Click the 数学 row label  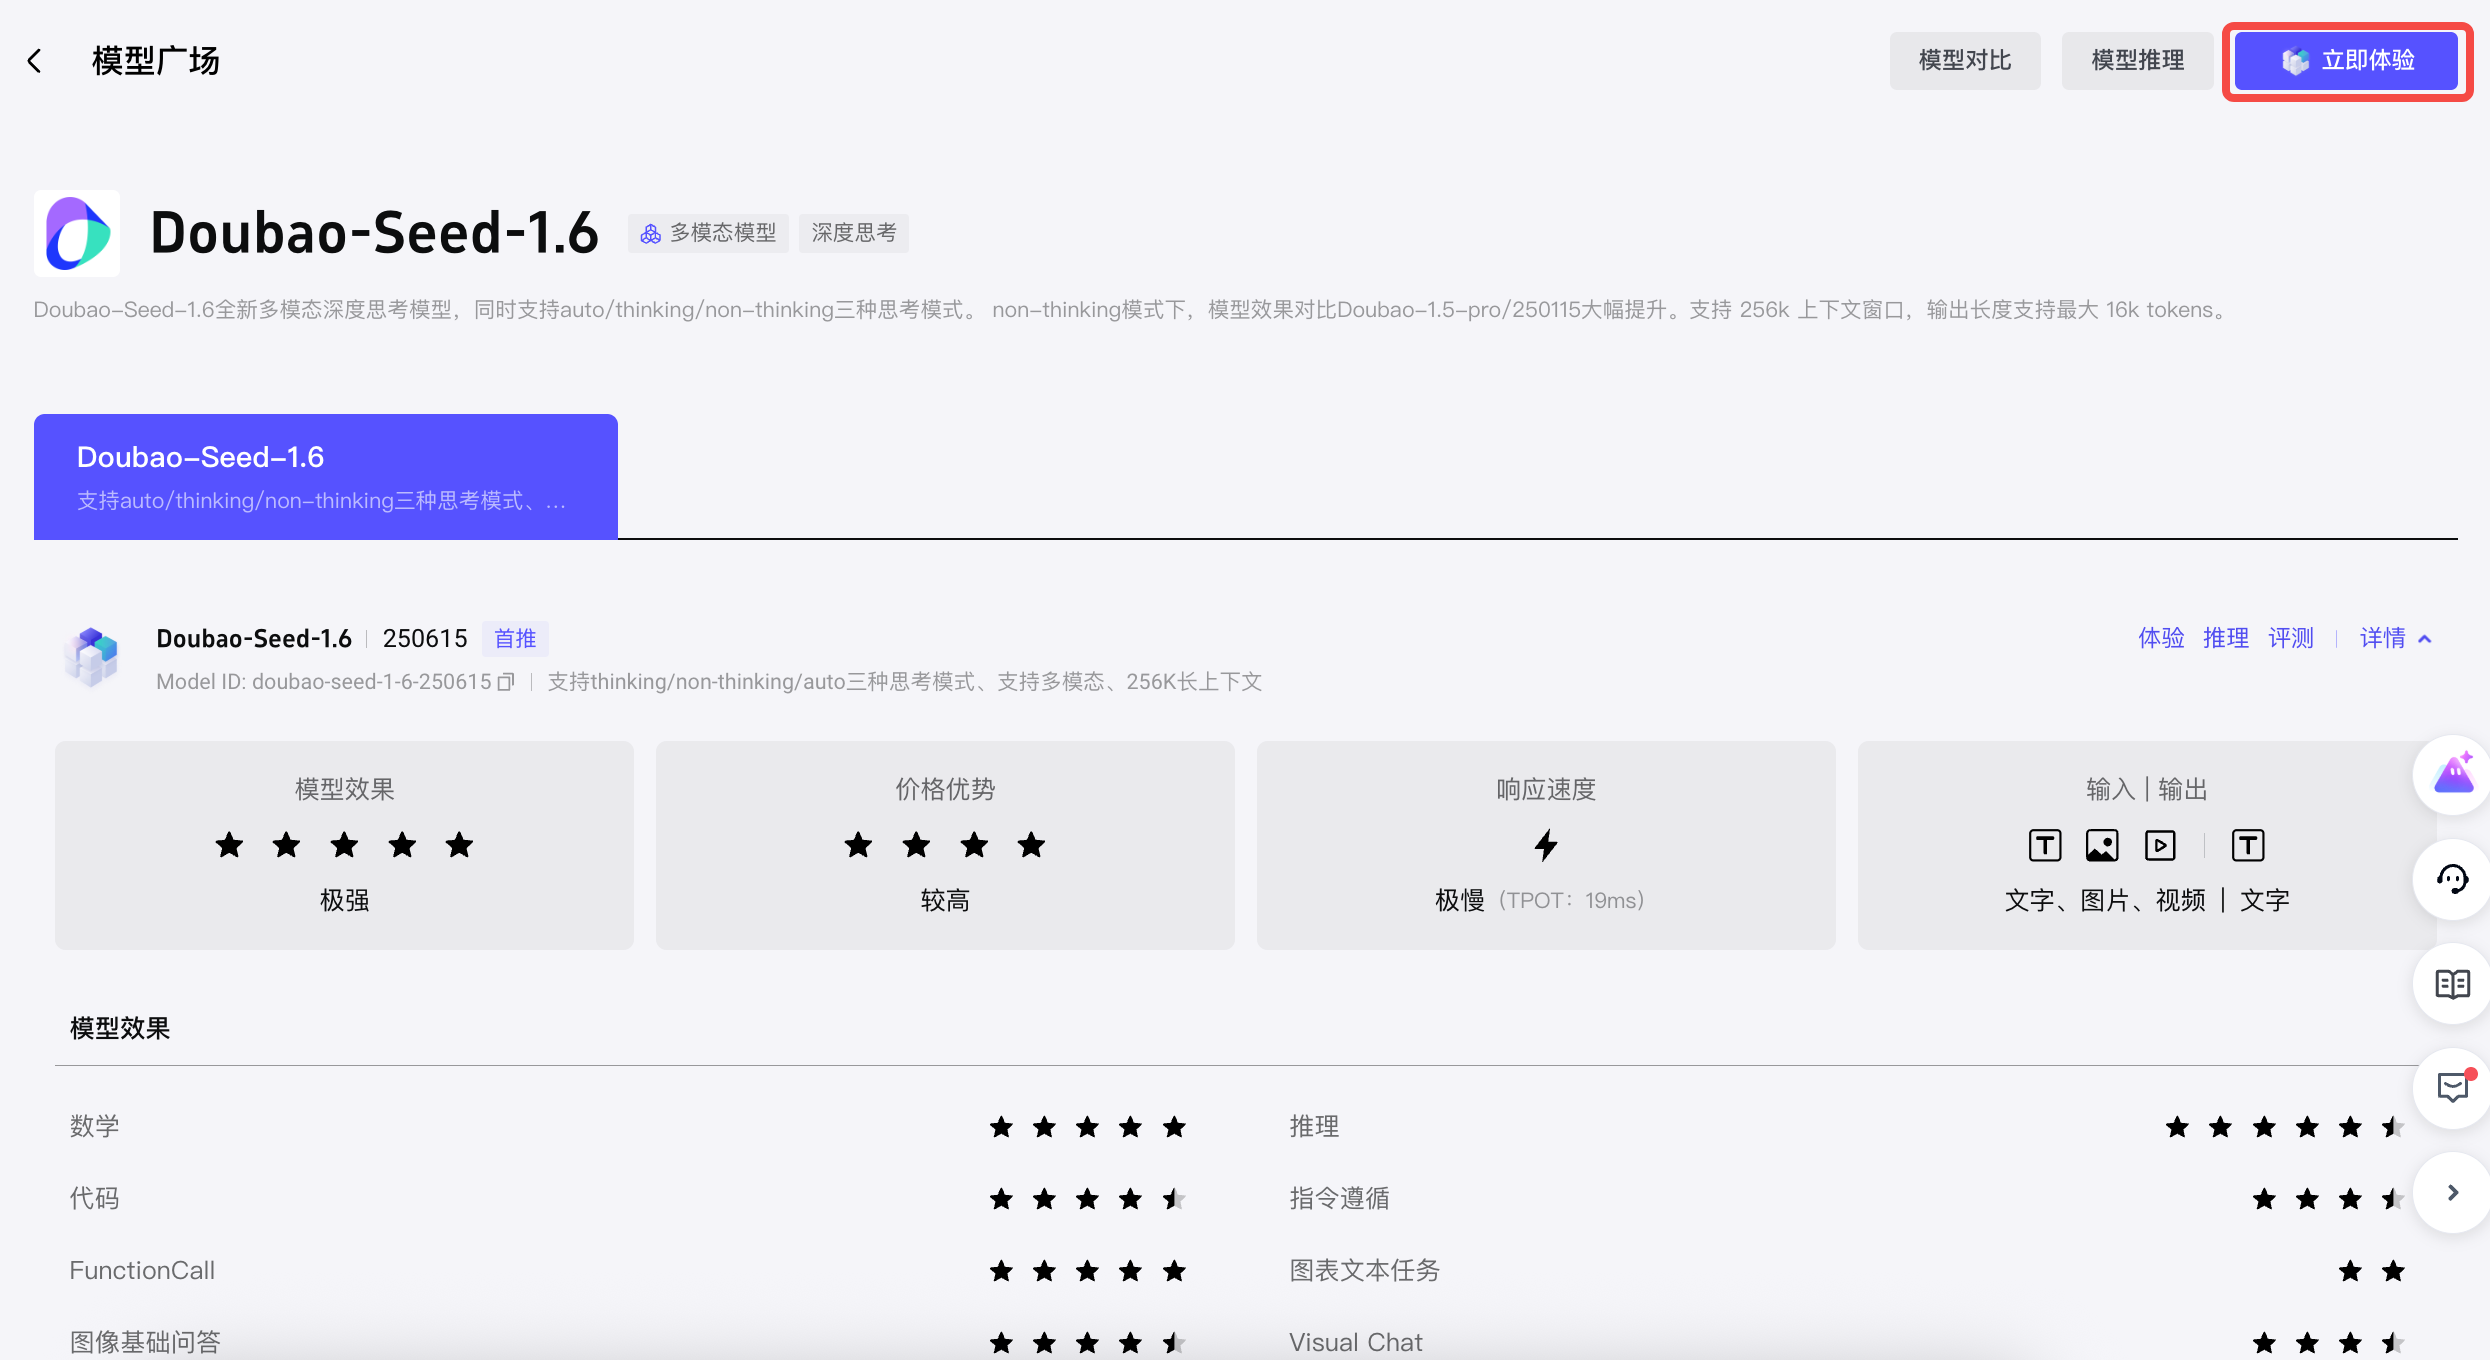coord(95,1126)
